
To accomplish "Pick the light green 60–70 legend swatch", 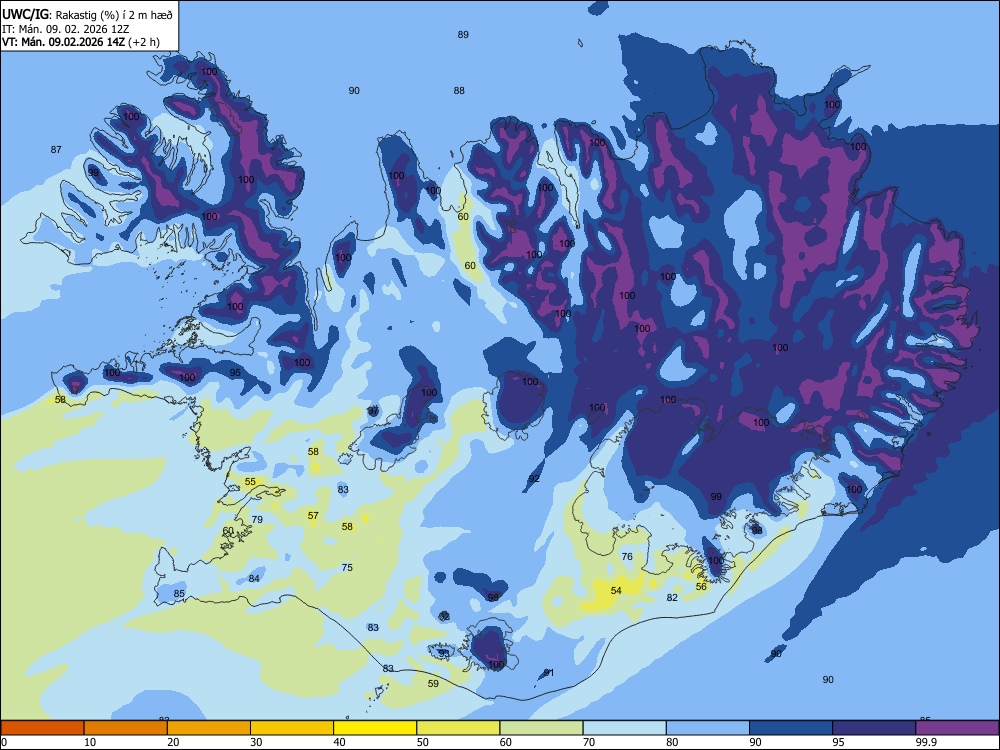I will click(x=541, y=728).
